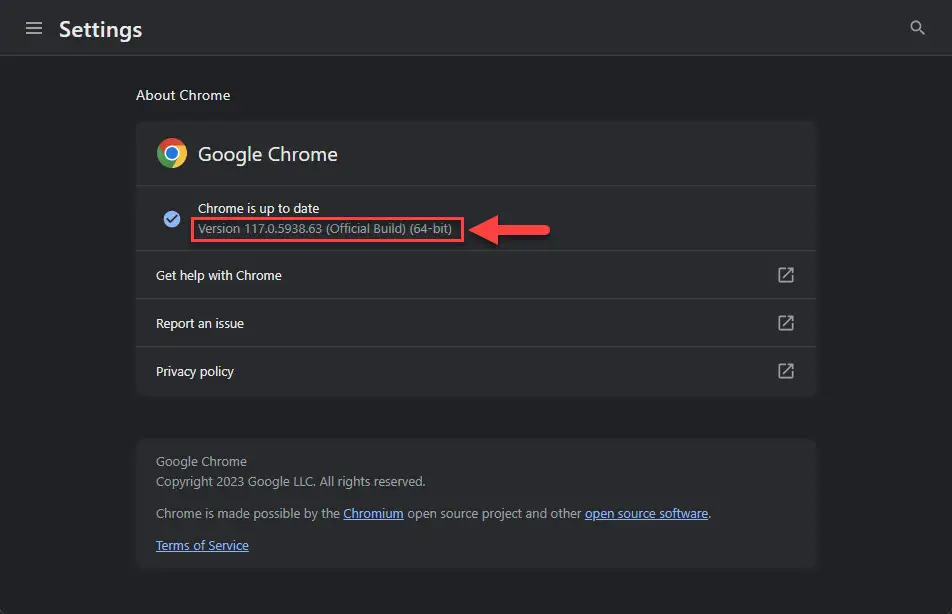Click the Google Chrome logo icon
This screenshot has width=952, height=614.
click(172, 154)
